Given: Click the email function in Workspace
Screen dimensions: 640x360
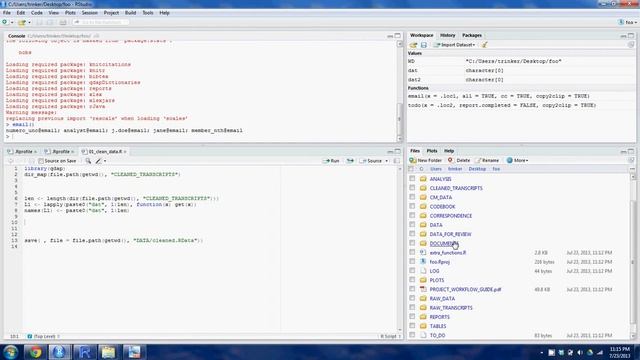Looking at the screenshot, I should (x=498, y=96).
